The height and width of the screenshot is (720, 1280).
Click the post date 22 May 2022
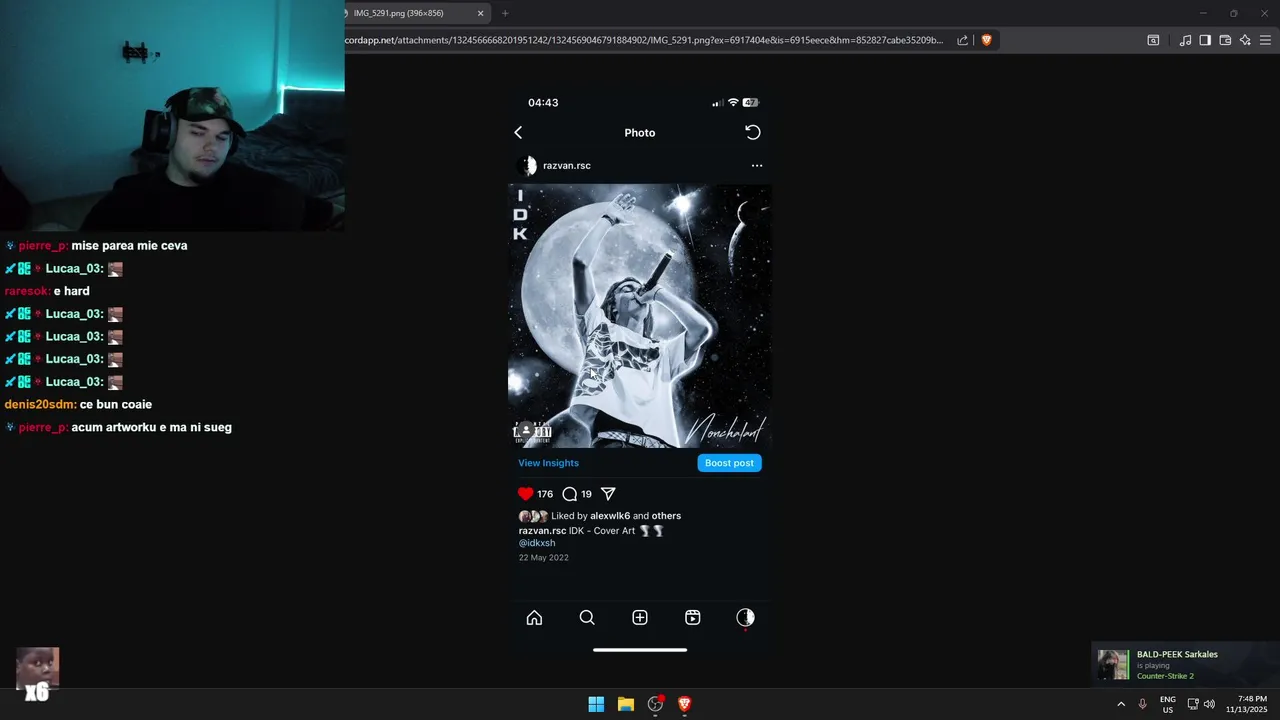click(x=543, y=558)
